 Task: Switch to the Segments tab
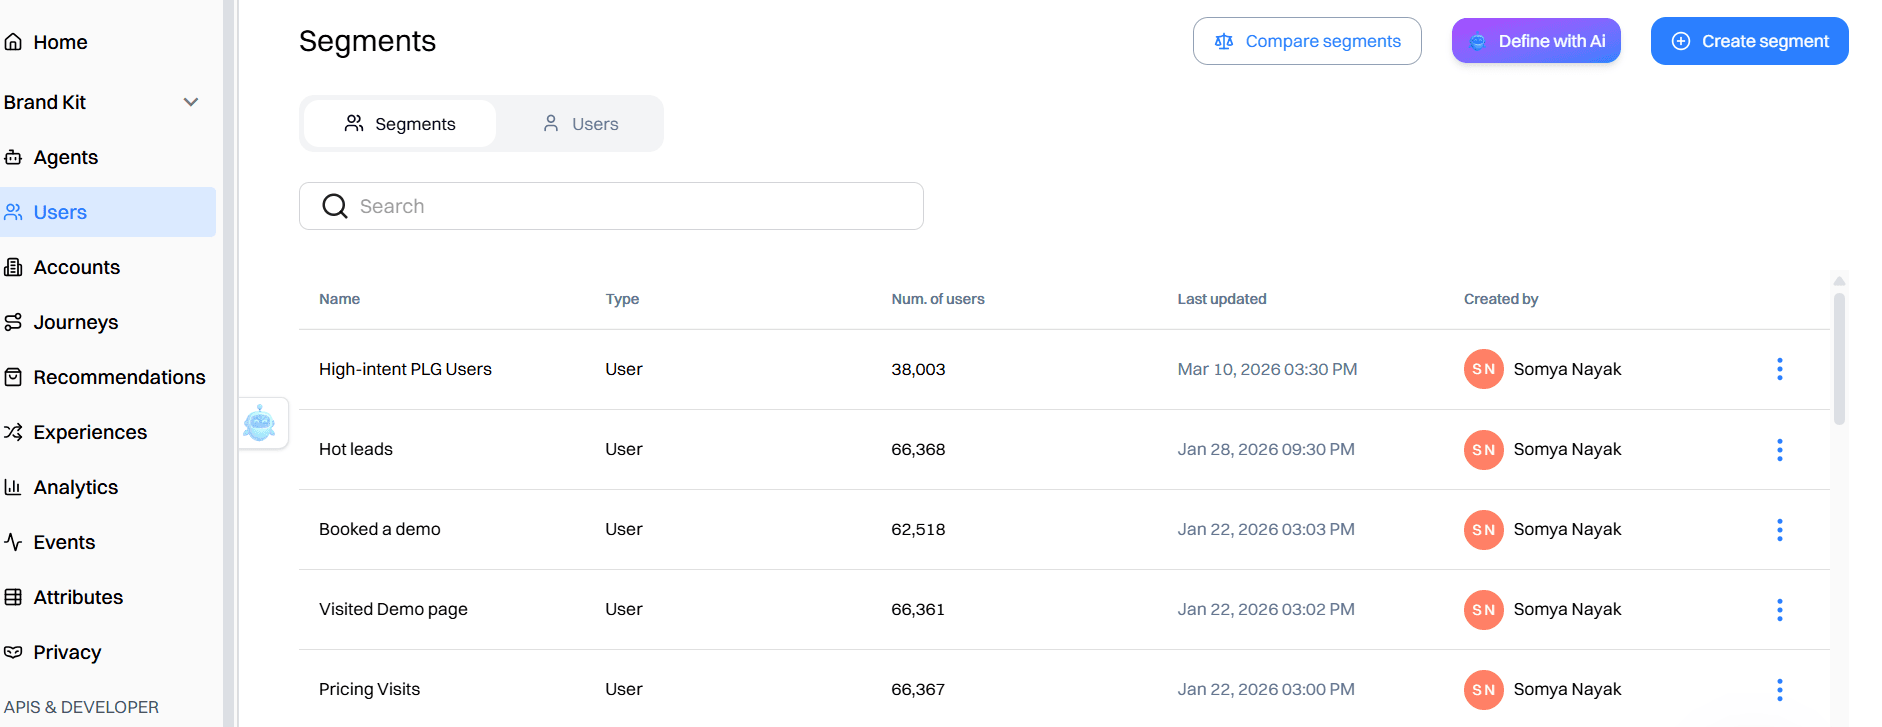pos(400,124)
